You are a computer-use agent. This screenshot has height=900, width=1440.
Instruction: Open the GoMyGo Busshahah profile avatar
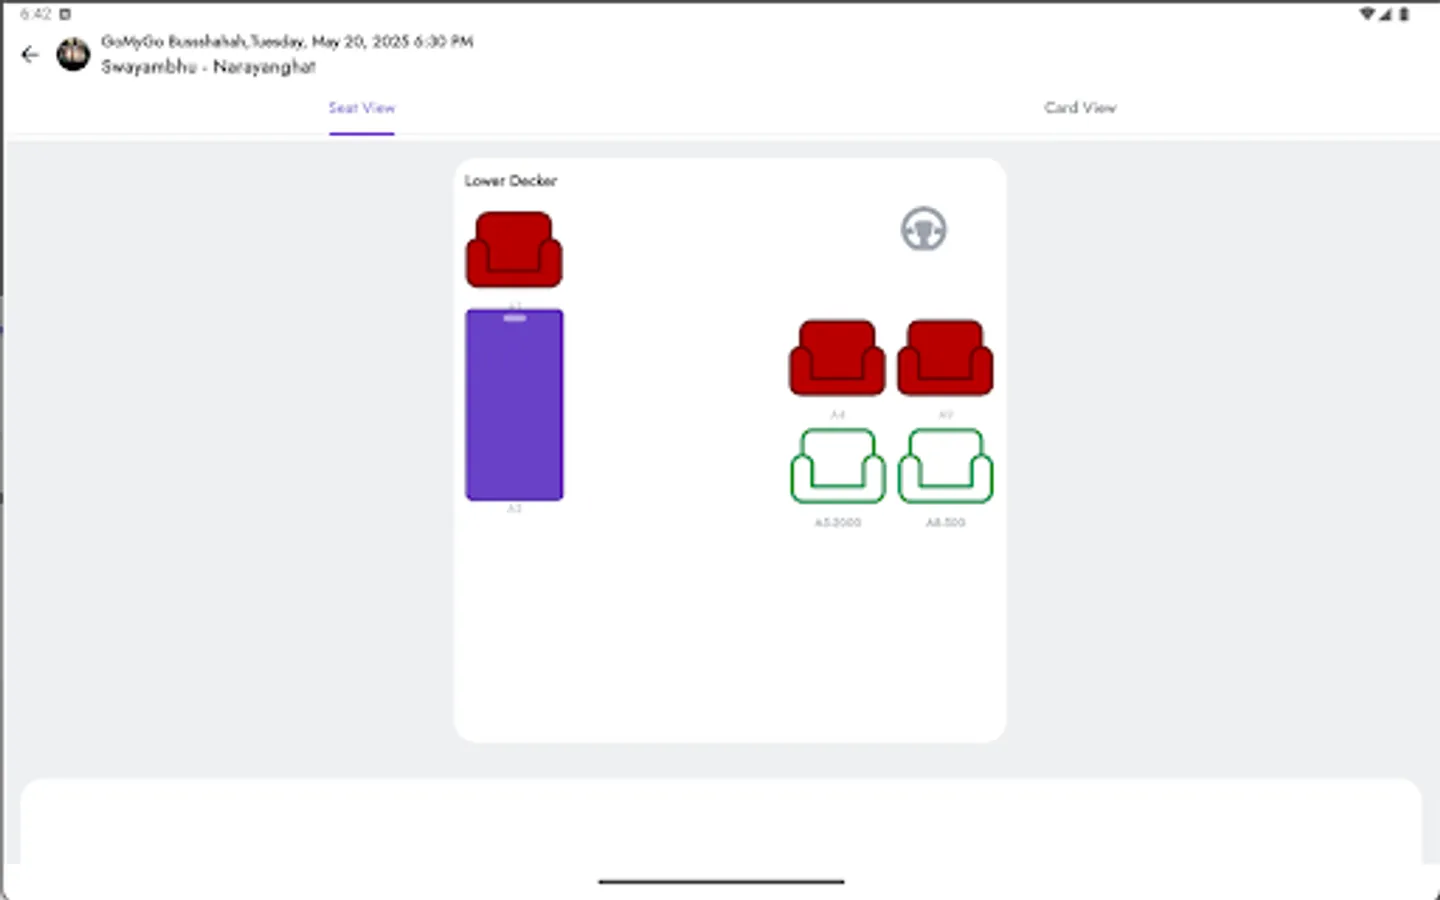click(x=74, y=54)
